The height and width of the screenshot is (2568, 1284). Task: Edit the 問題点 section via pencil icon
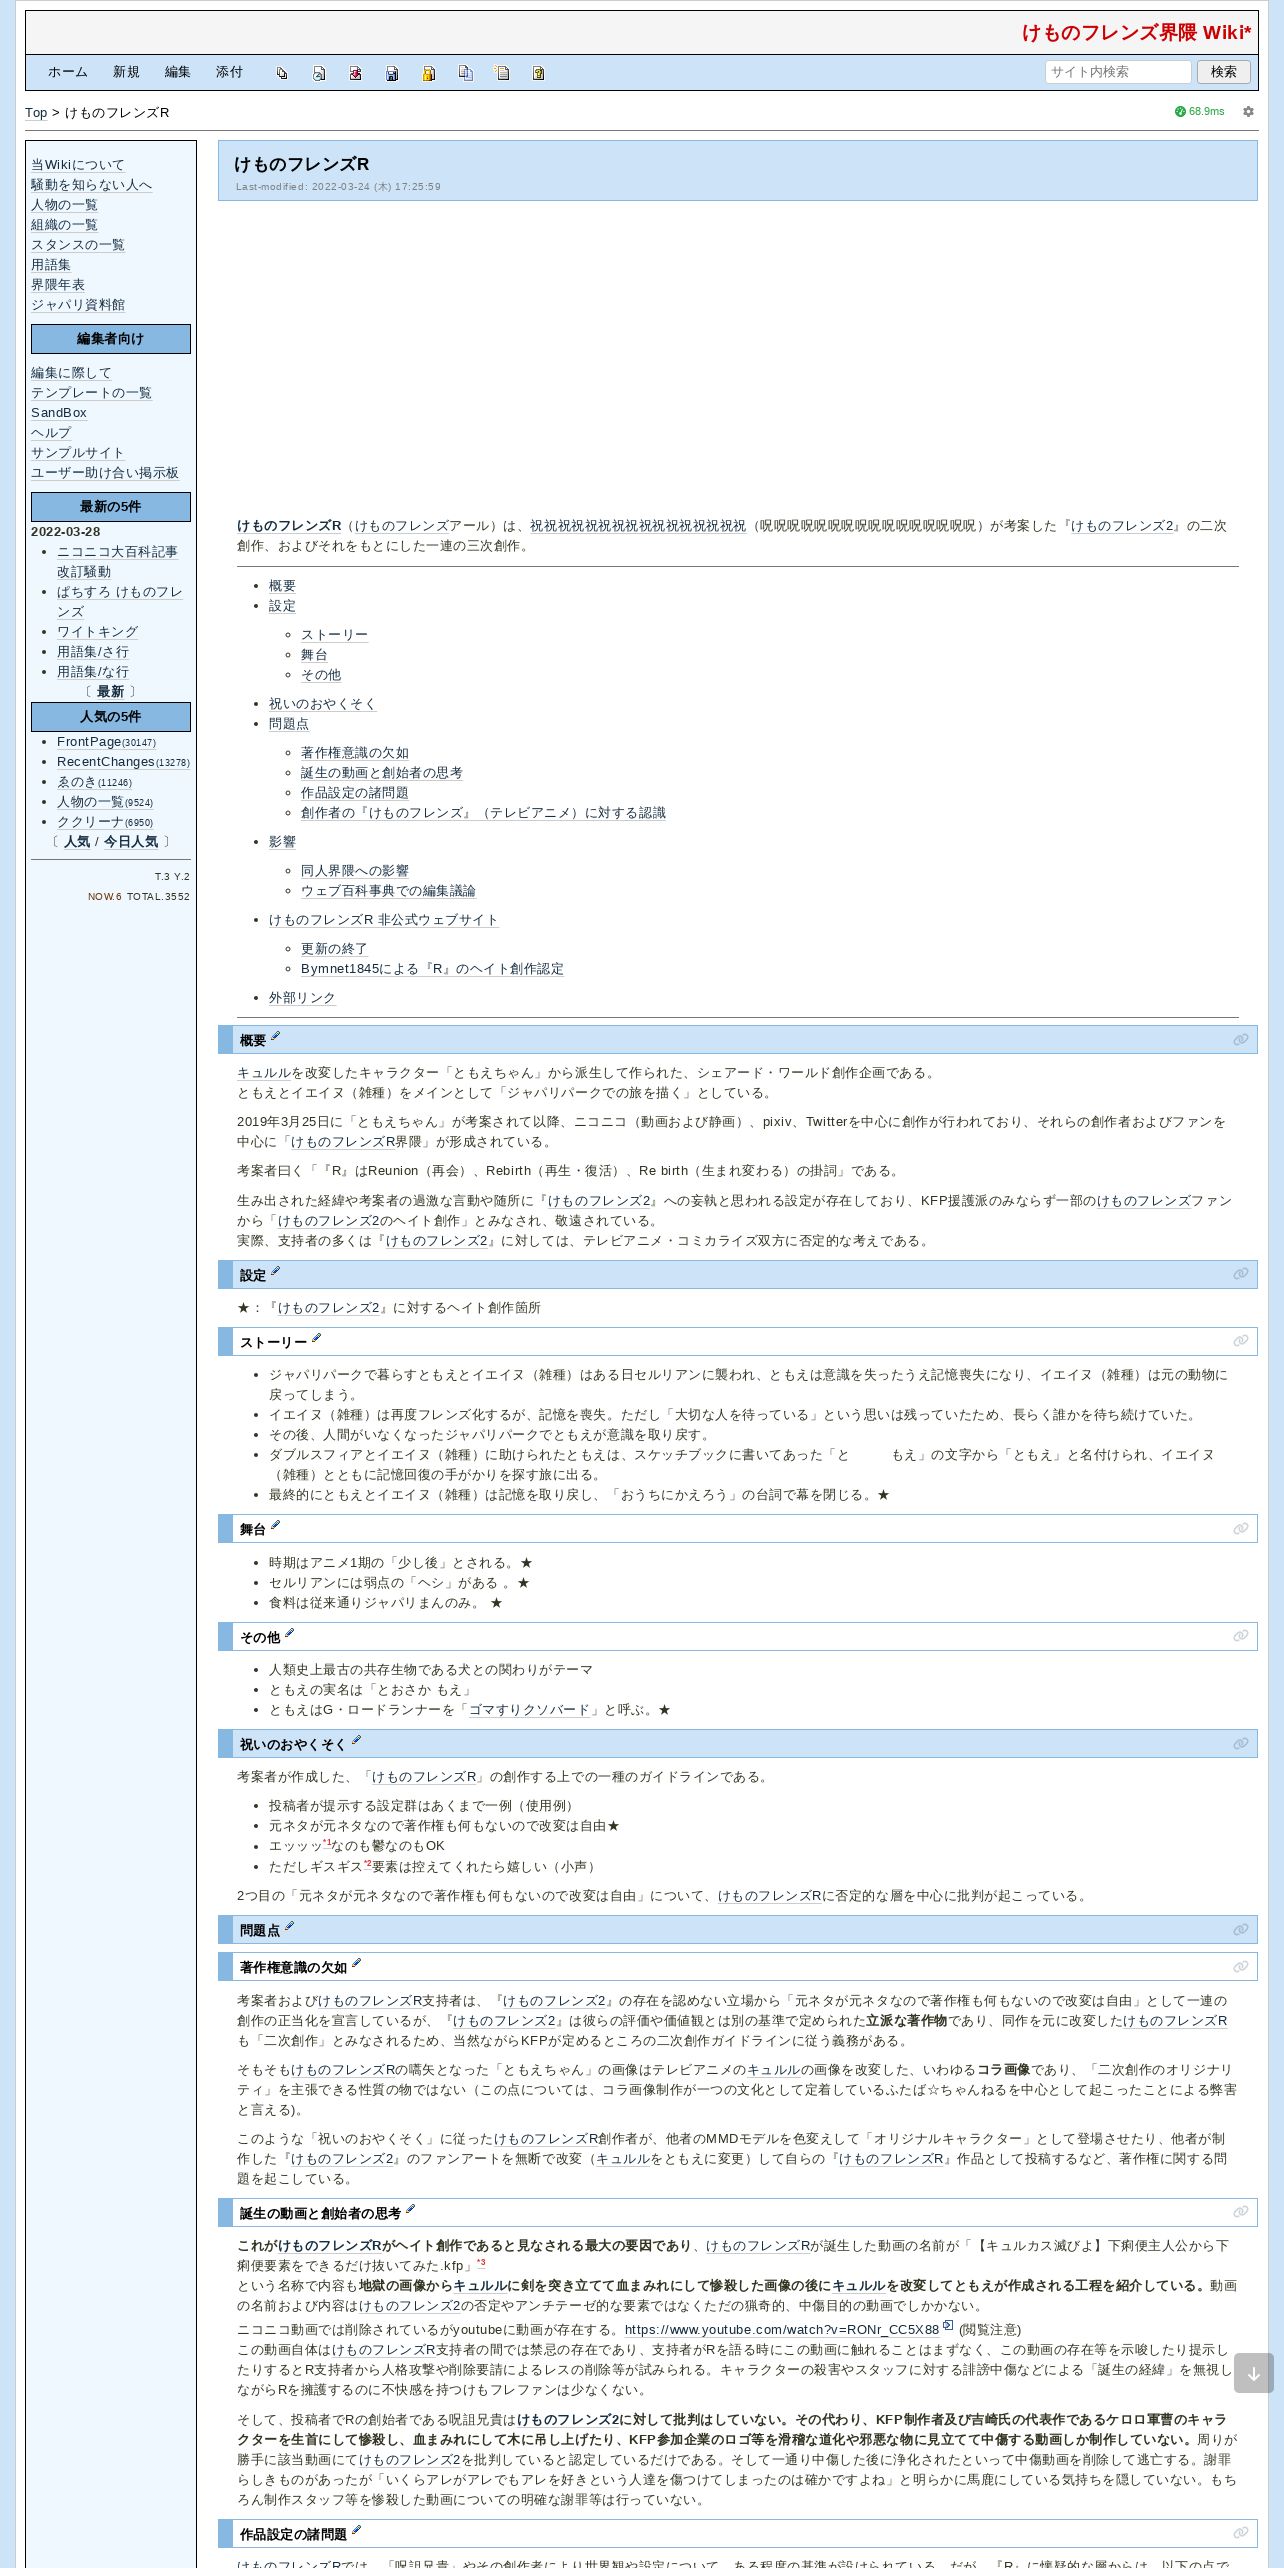click(290, 1926)
